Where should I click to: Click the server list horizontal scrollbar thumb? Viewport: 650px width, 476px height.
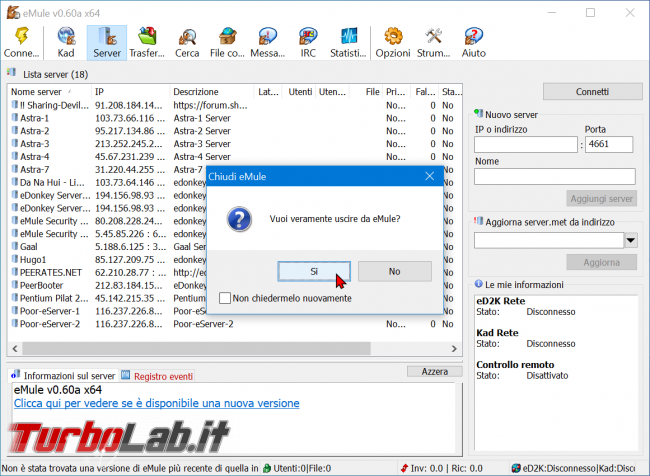coord(196,348)
